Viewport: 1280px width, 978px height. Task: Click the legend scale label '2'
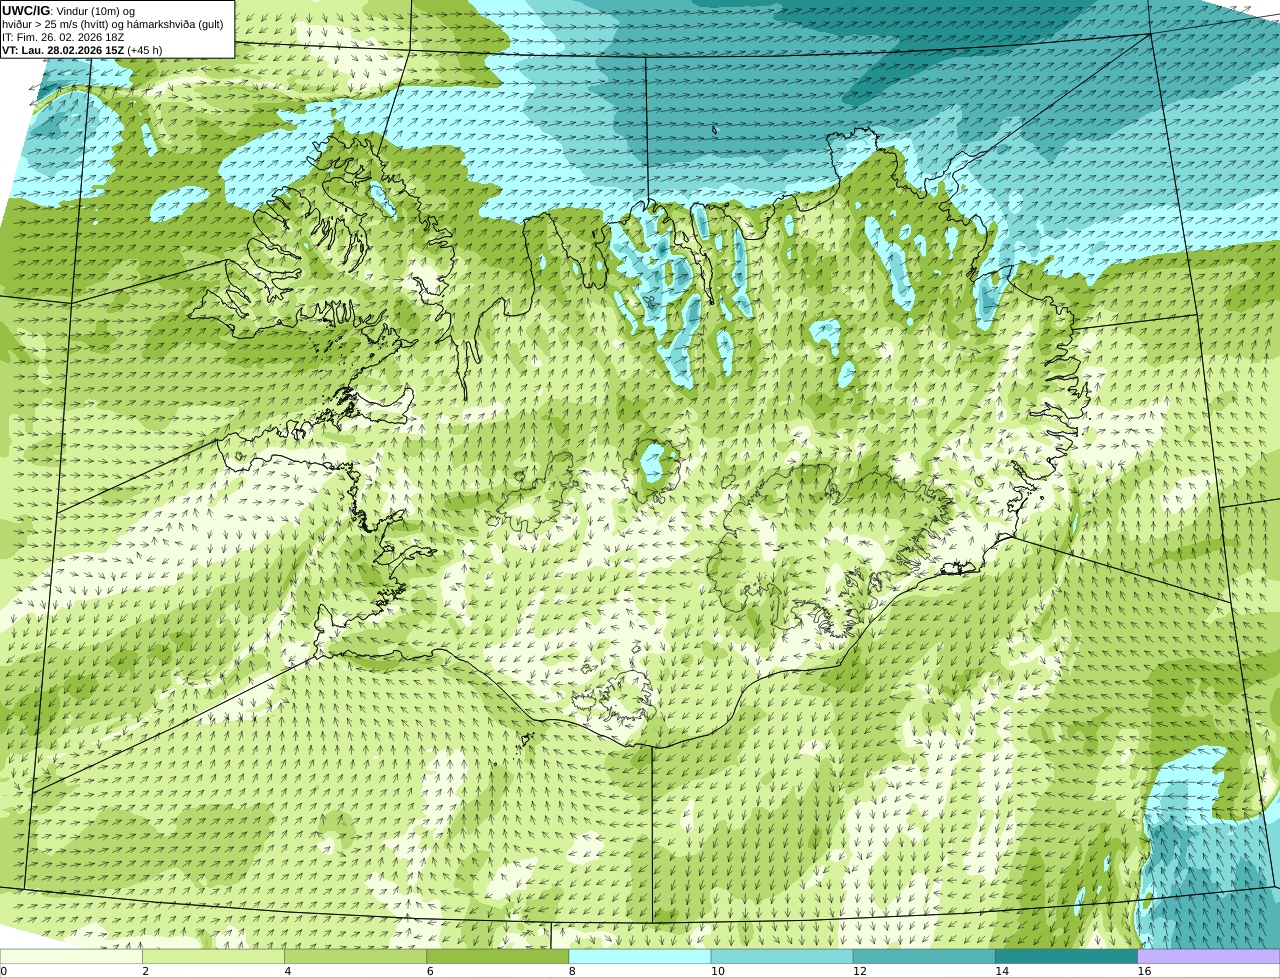146,971
